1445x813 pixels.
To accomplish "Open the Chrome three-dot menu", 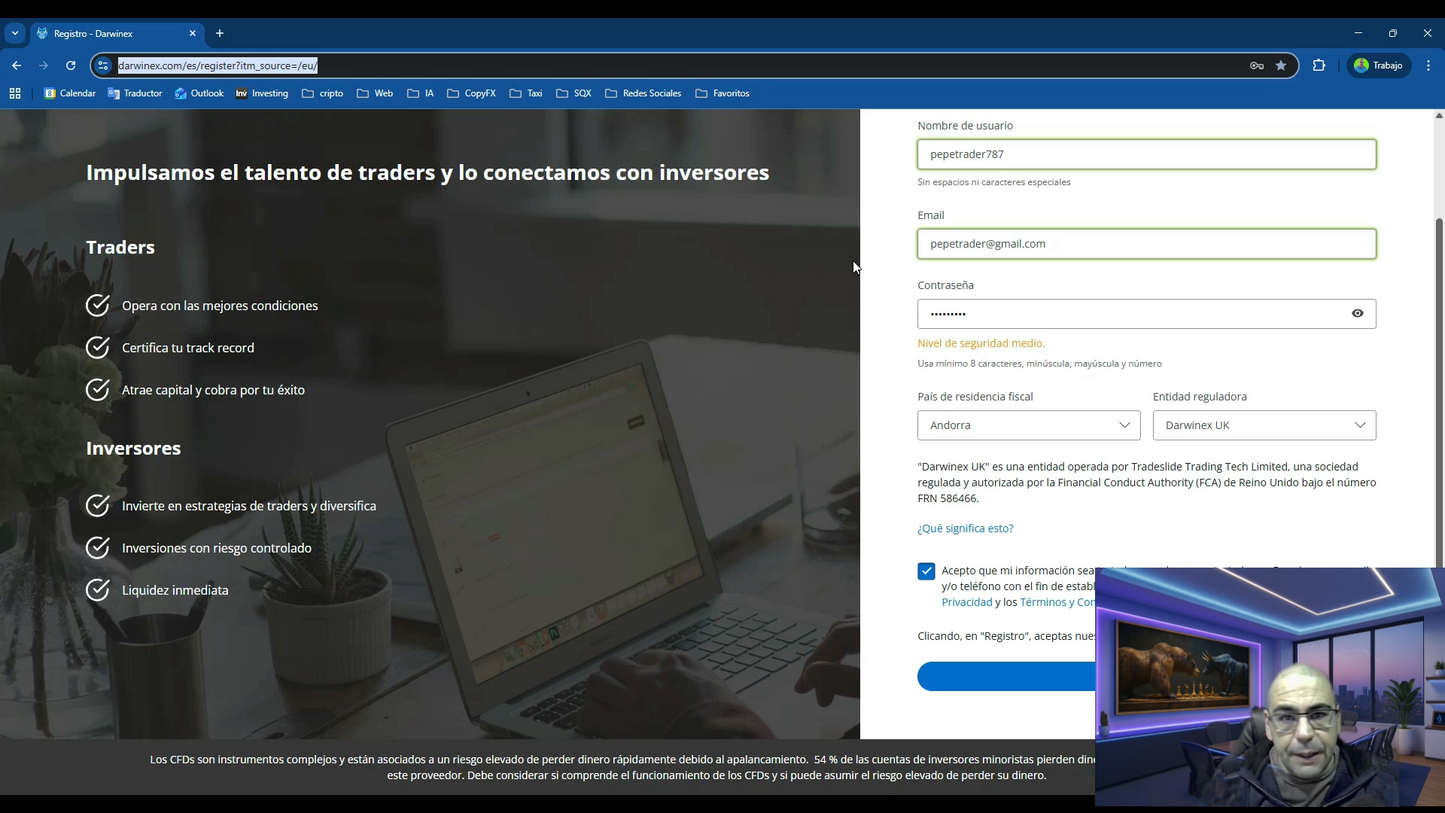I will click(1428, 65).
